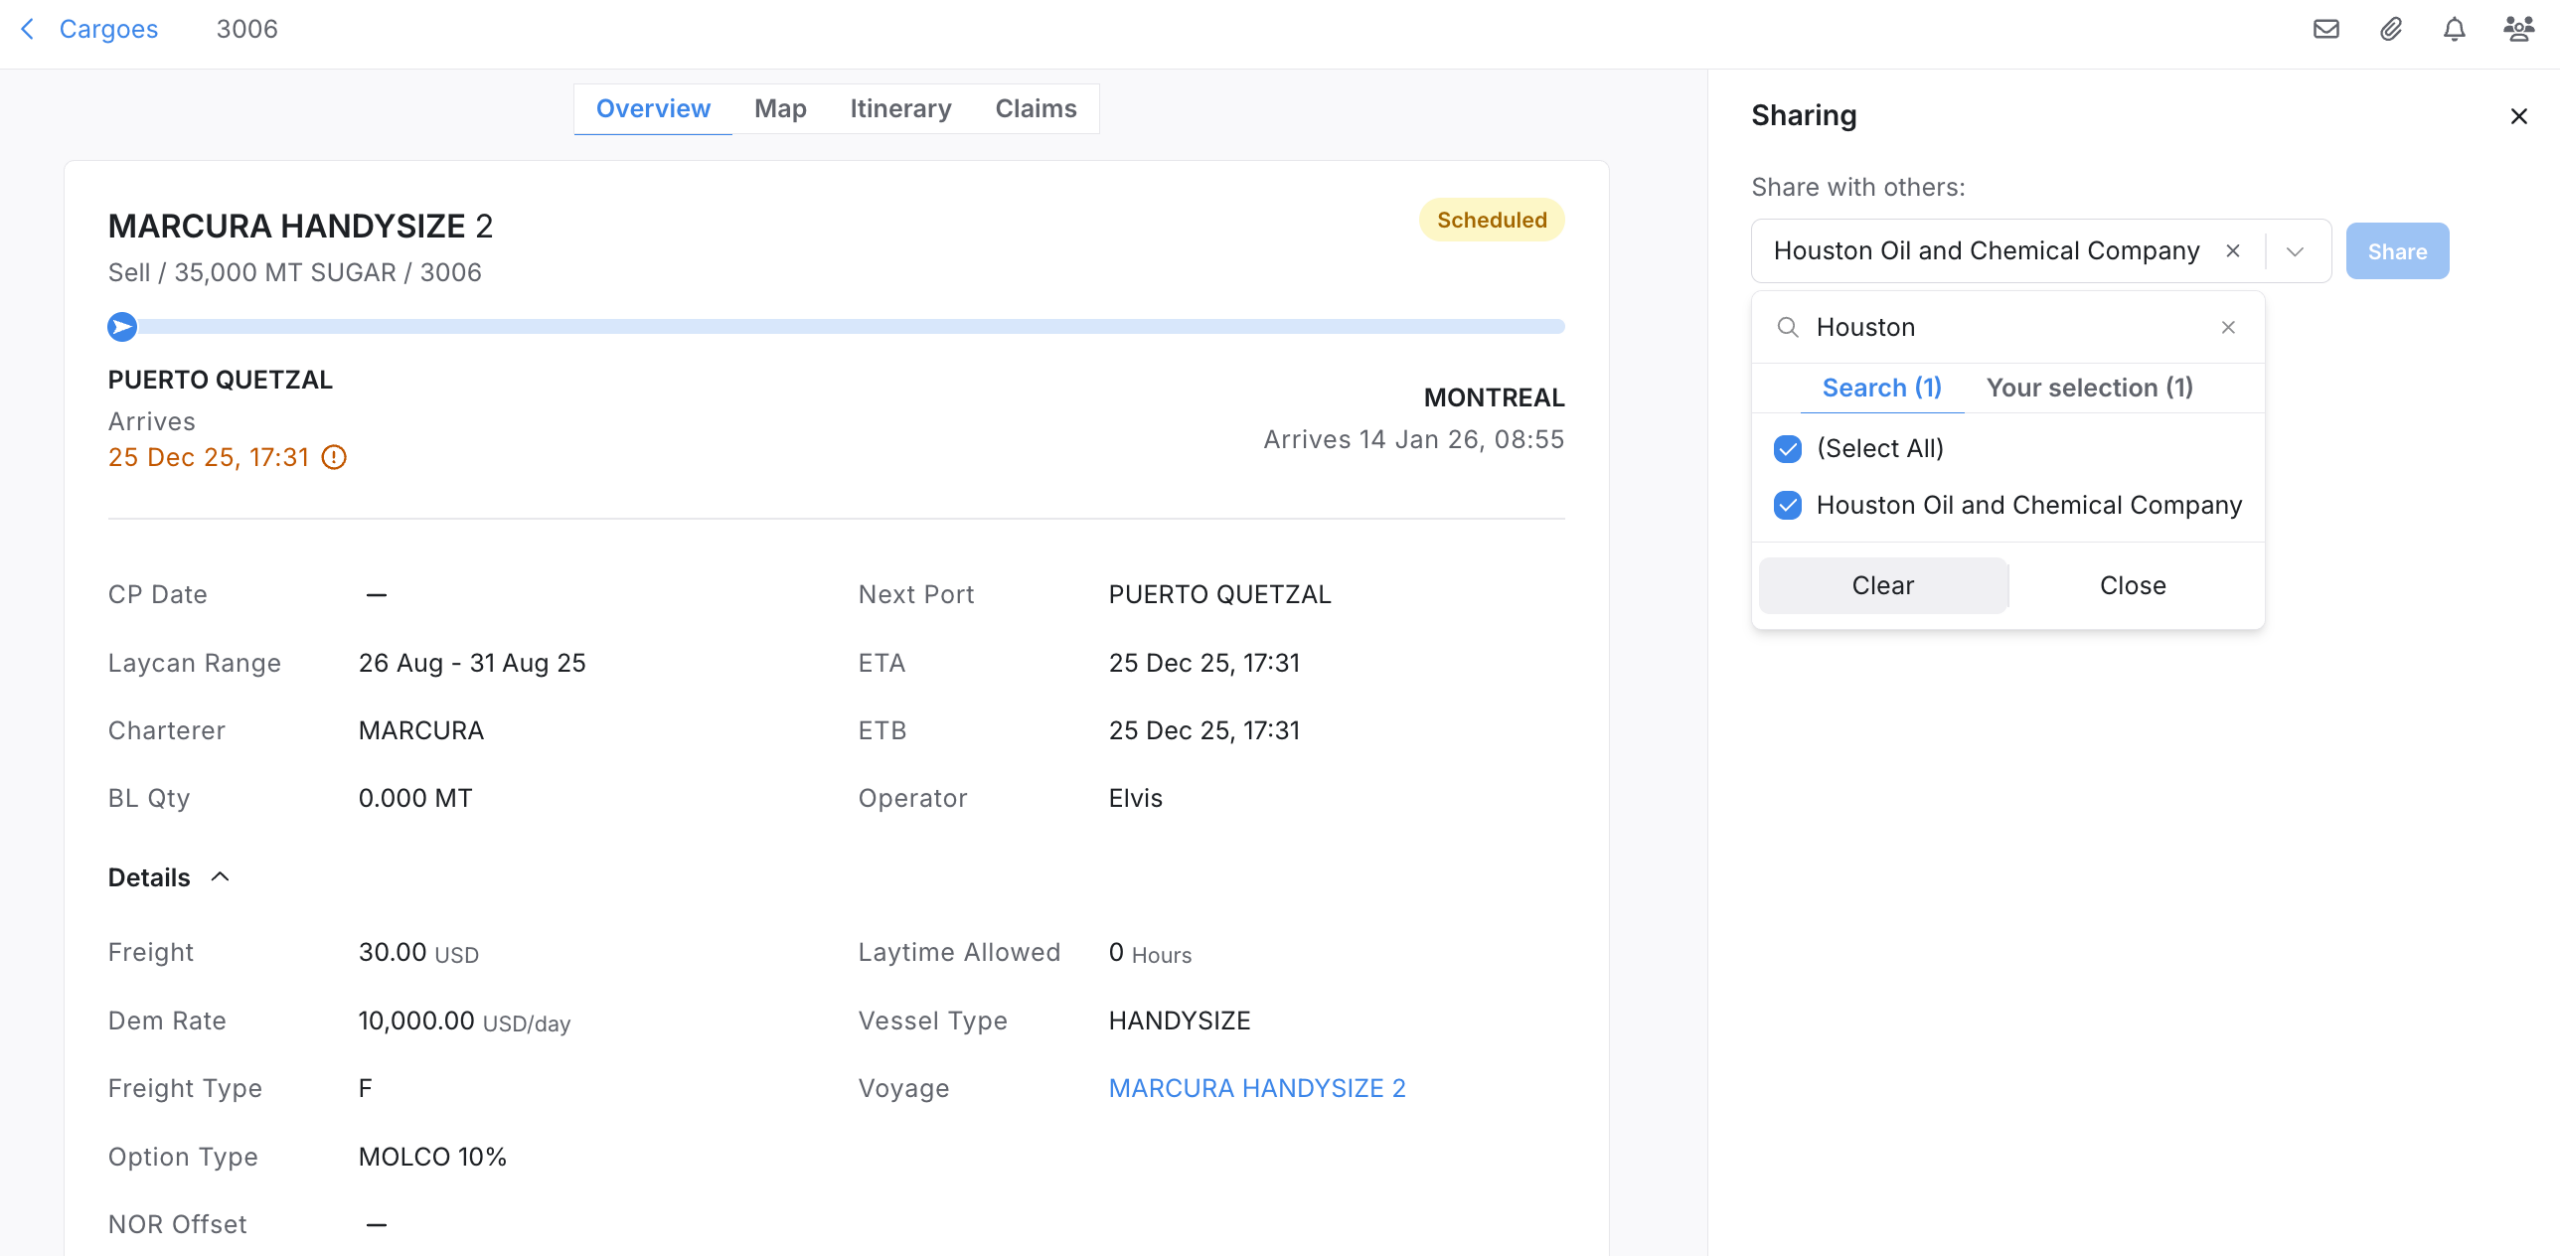Switch to the Map tab
Image resolution: width=2560 pixels, height=1256 pixels.
pyautogui.click(x=780, y=108)
